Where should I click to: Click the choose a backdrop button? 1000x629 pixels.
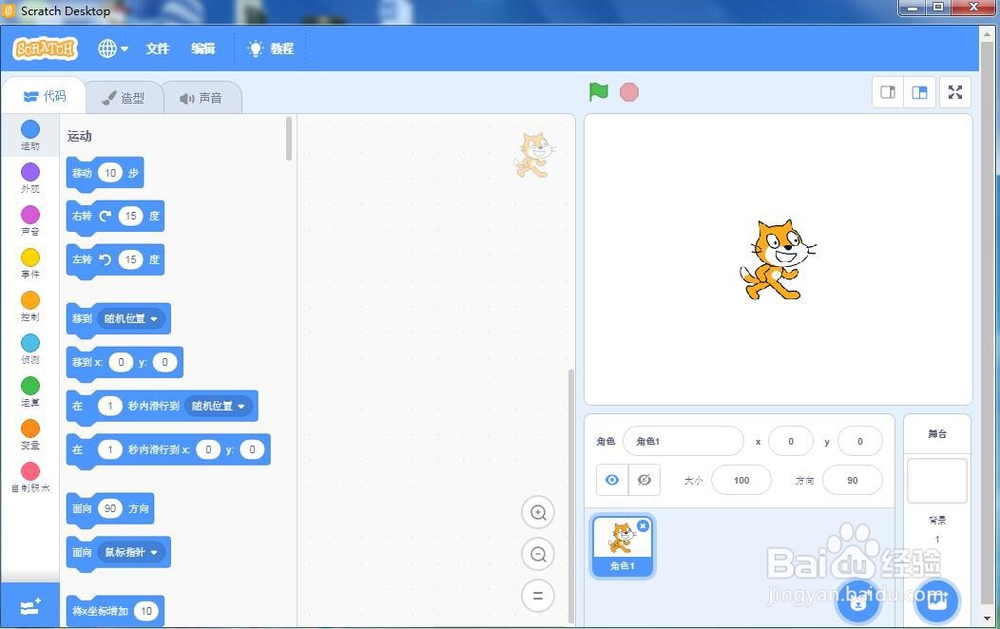tap(936, 601)
